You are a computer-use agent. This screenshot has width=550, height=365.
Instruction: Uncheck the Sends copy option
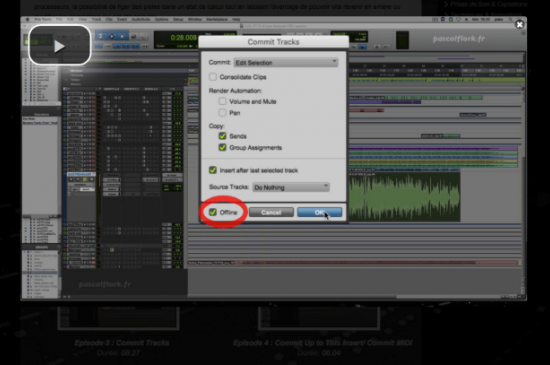pyautogui.click(x=222, y=136)
